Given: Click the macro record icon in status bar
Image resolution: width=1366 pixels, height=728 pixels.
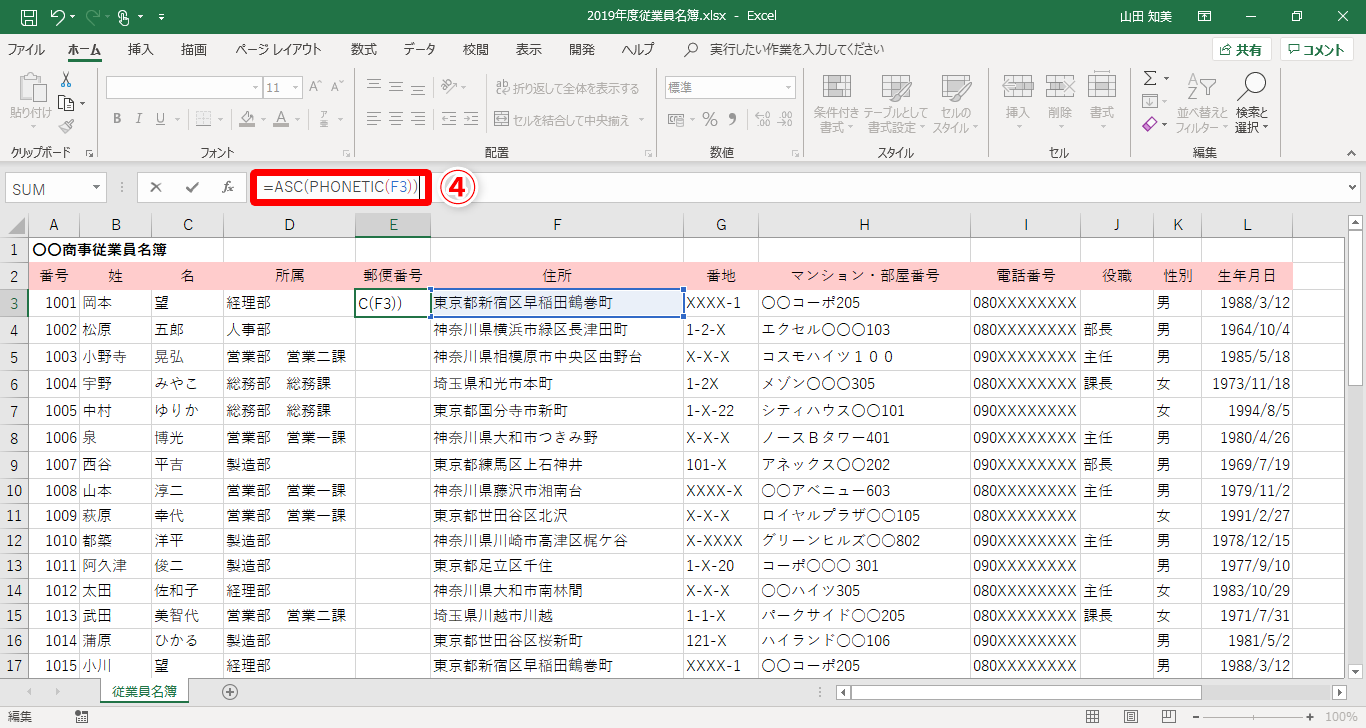Looking at the screenshot, I should [x=82, y=717].
